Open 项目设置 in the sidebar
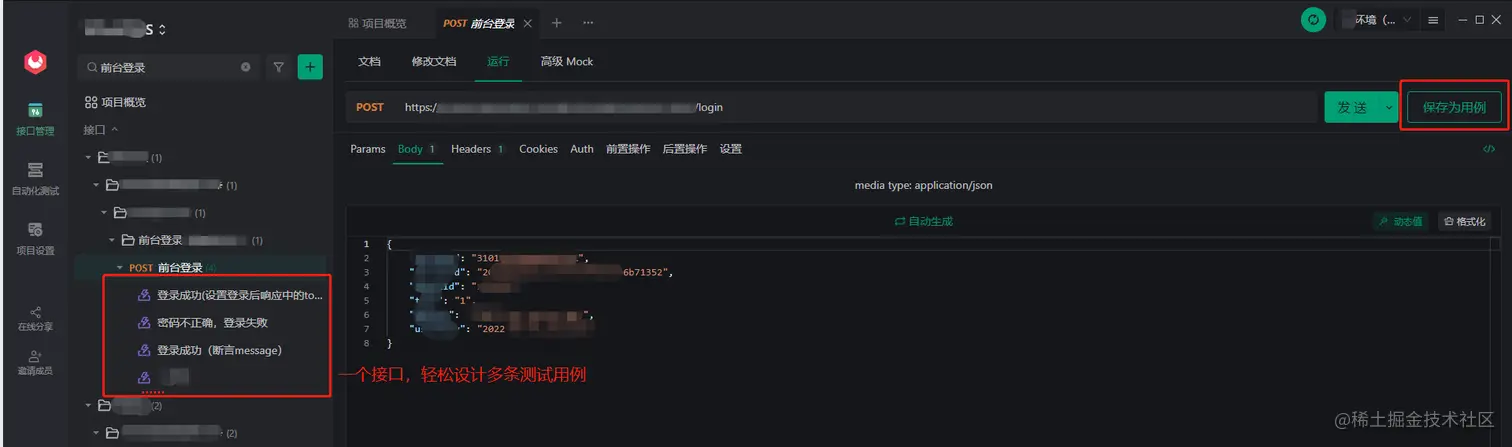The width and height of the screenshot is (1512, 447). [x=35, y=238]
